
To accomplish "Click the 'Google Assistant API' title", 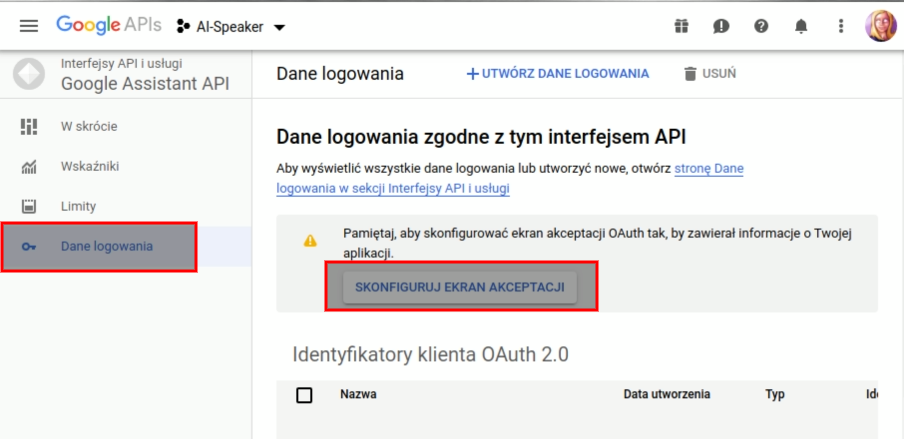I will click(x=145, y=84).
